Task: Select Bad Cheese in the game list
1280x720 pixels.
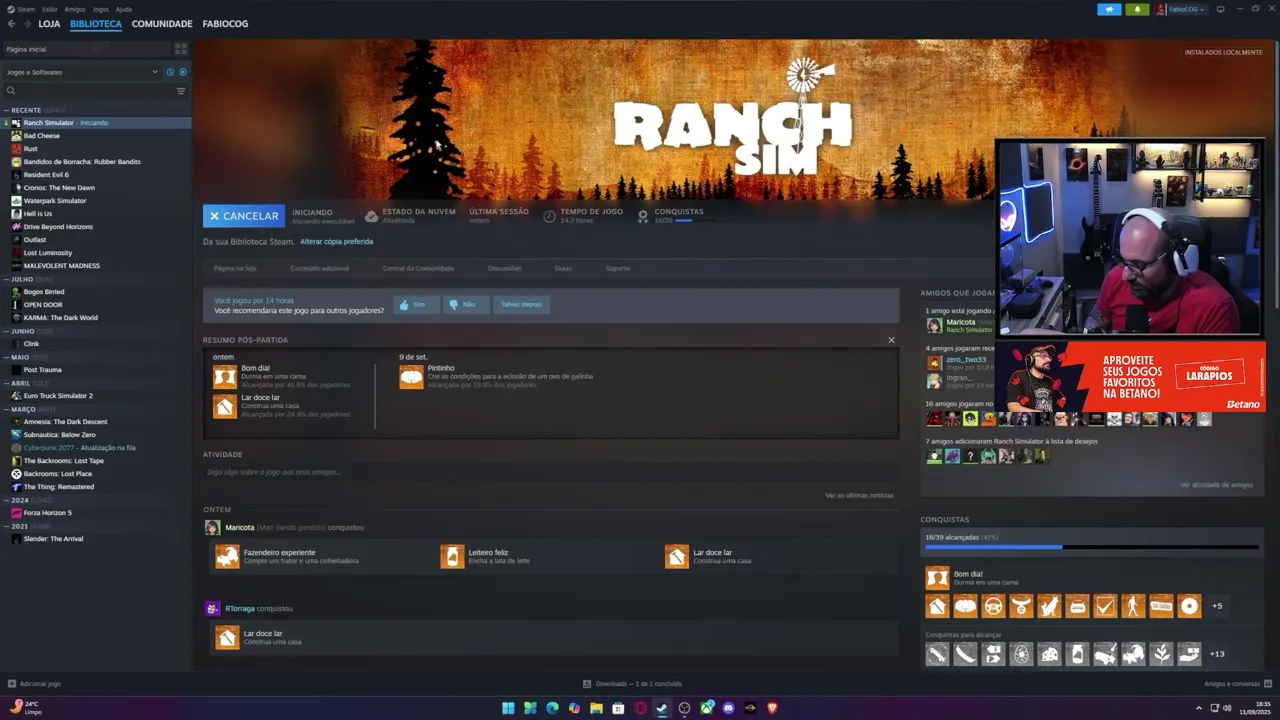Action: pyautogui.click(x=42, y=136)
